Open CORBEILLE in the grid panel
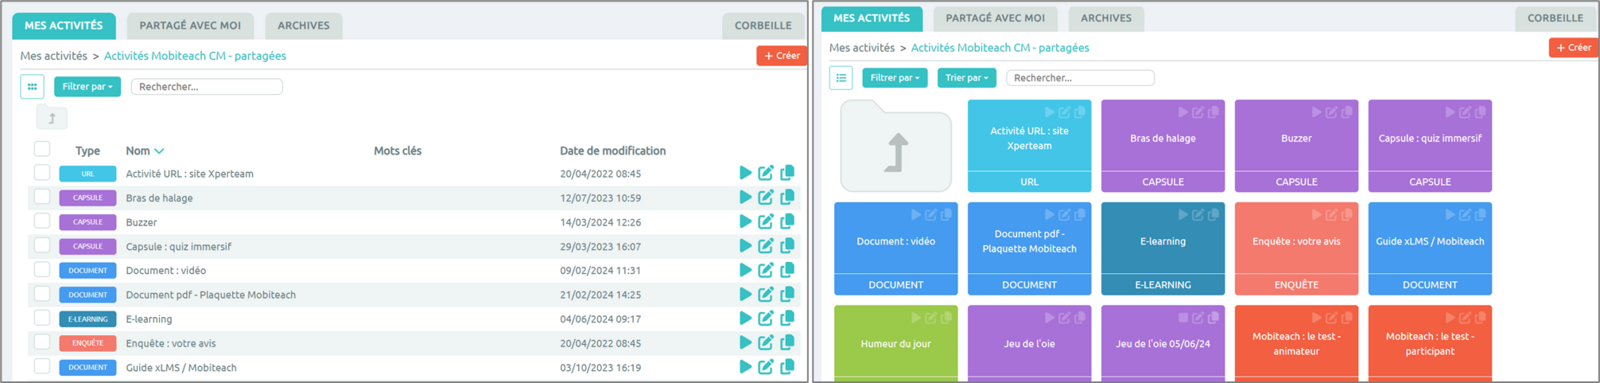This screenshot has width=1600, height=383. tap(1556, 18)
